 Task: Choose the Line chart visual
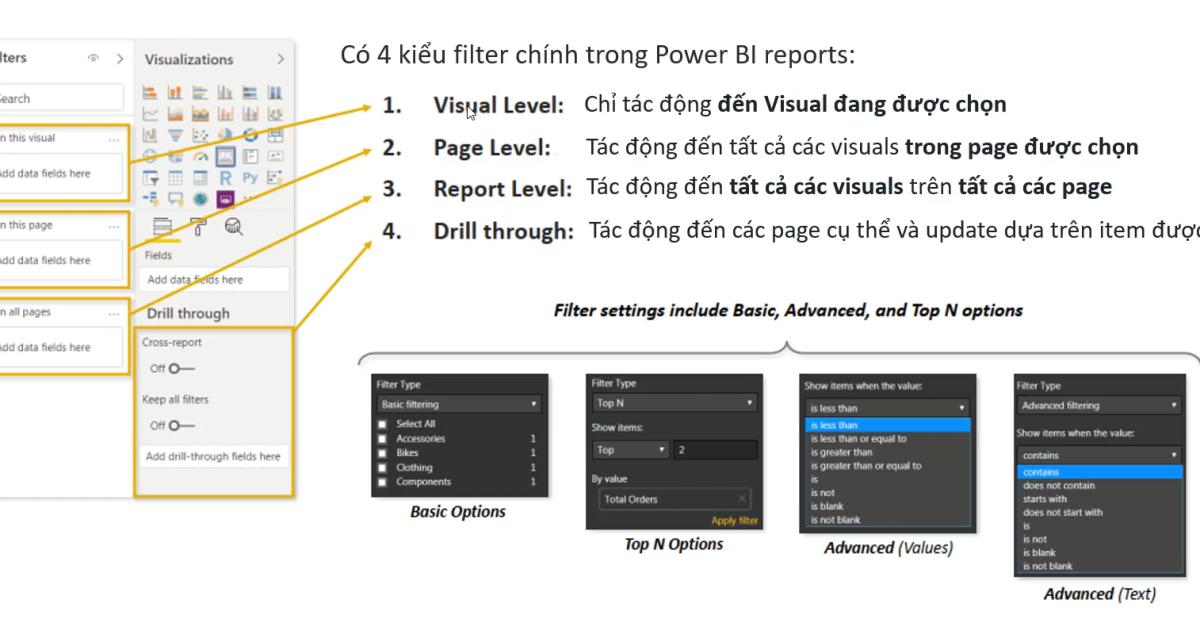(150, 114)
